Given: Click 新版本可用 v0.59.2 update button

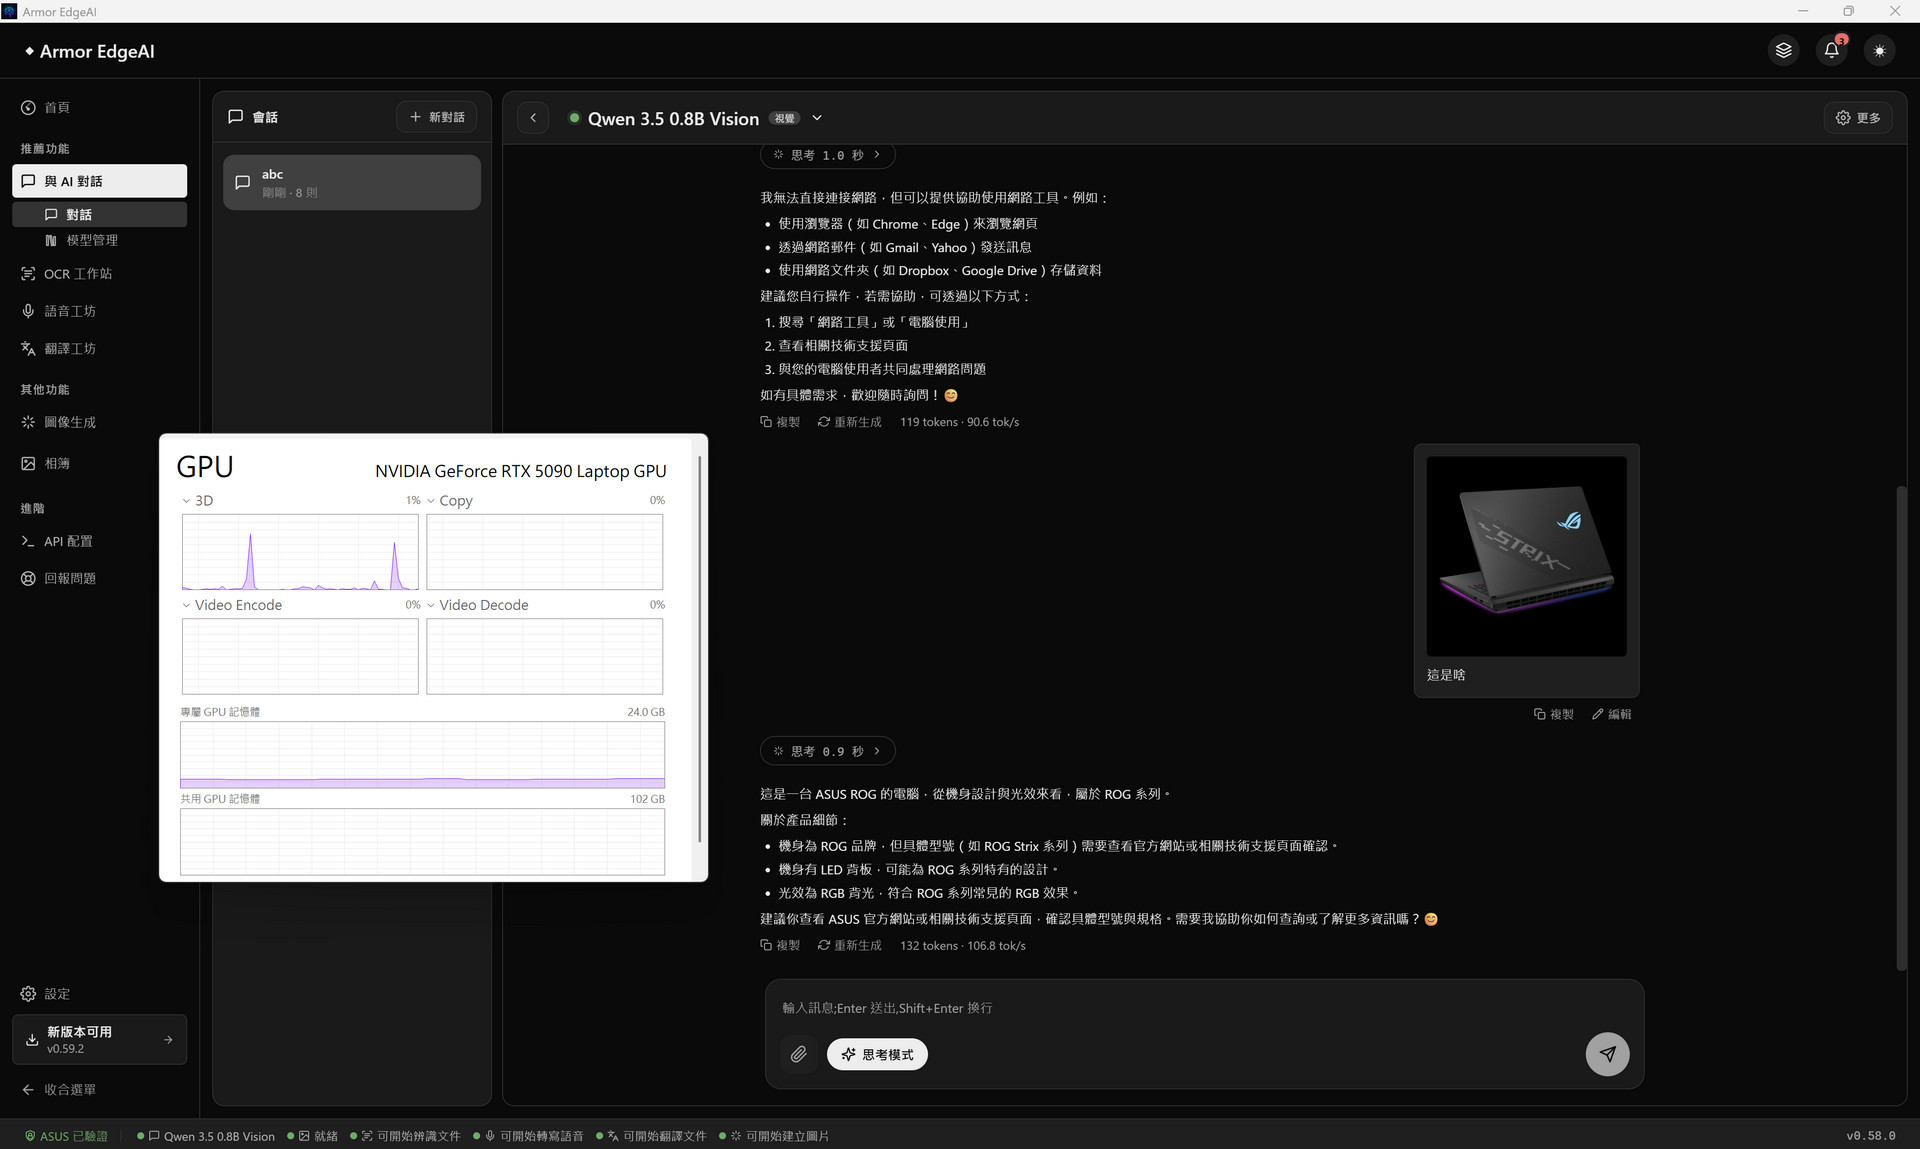Looking at the screenshot, I should coord(100,1040).
